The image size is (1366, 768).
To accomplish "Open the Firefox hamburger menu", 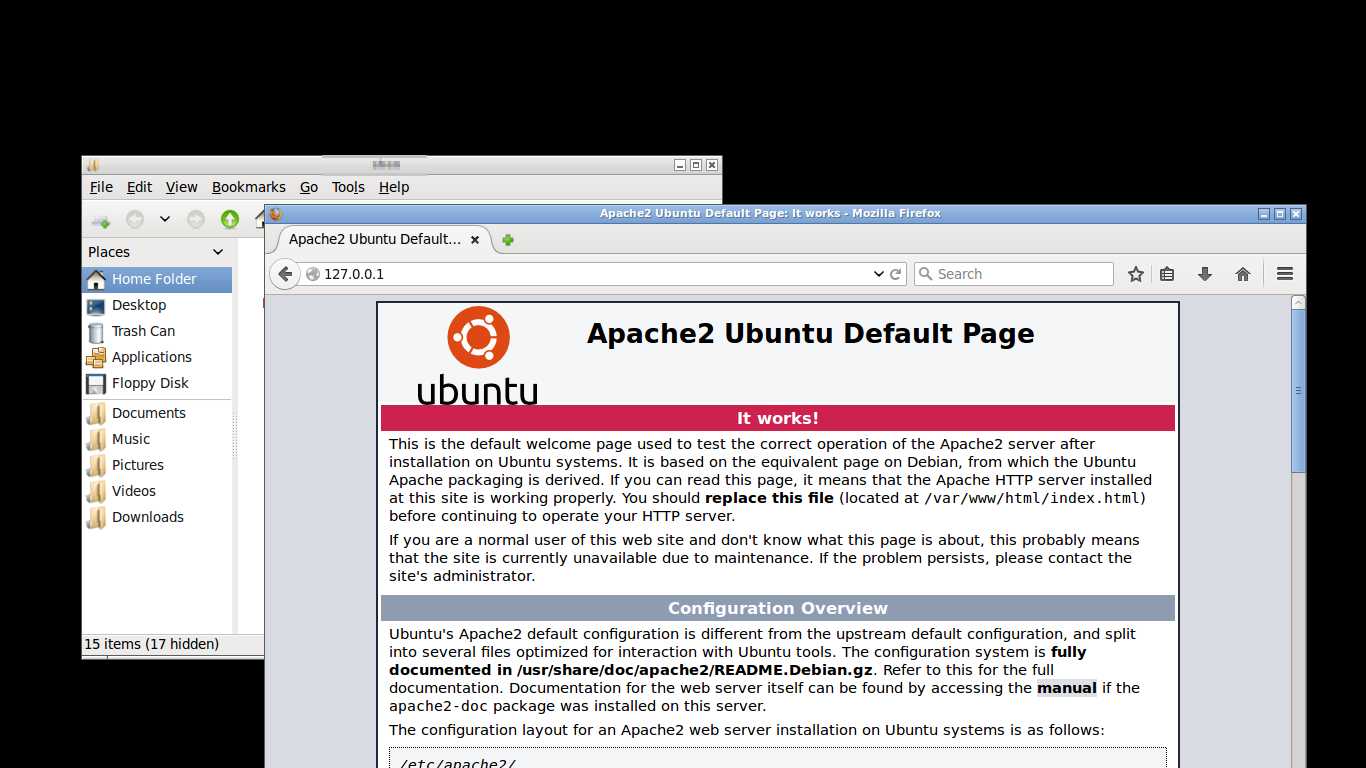I will click(x=1285, y=274).
